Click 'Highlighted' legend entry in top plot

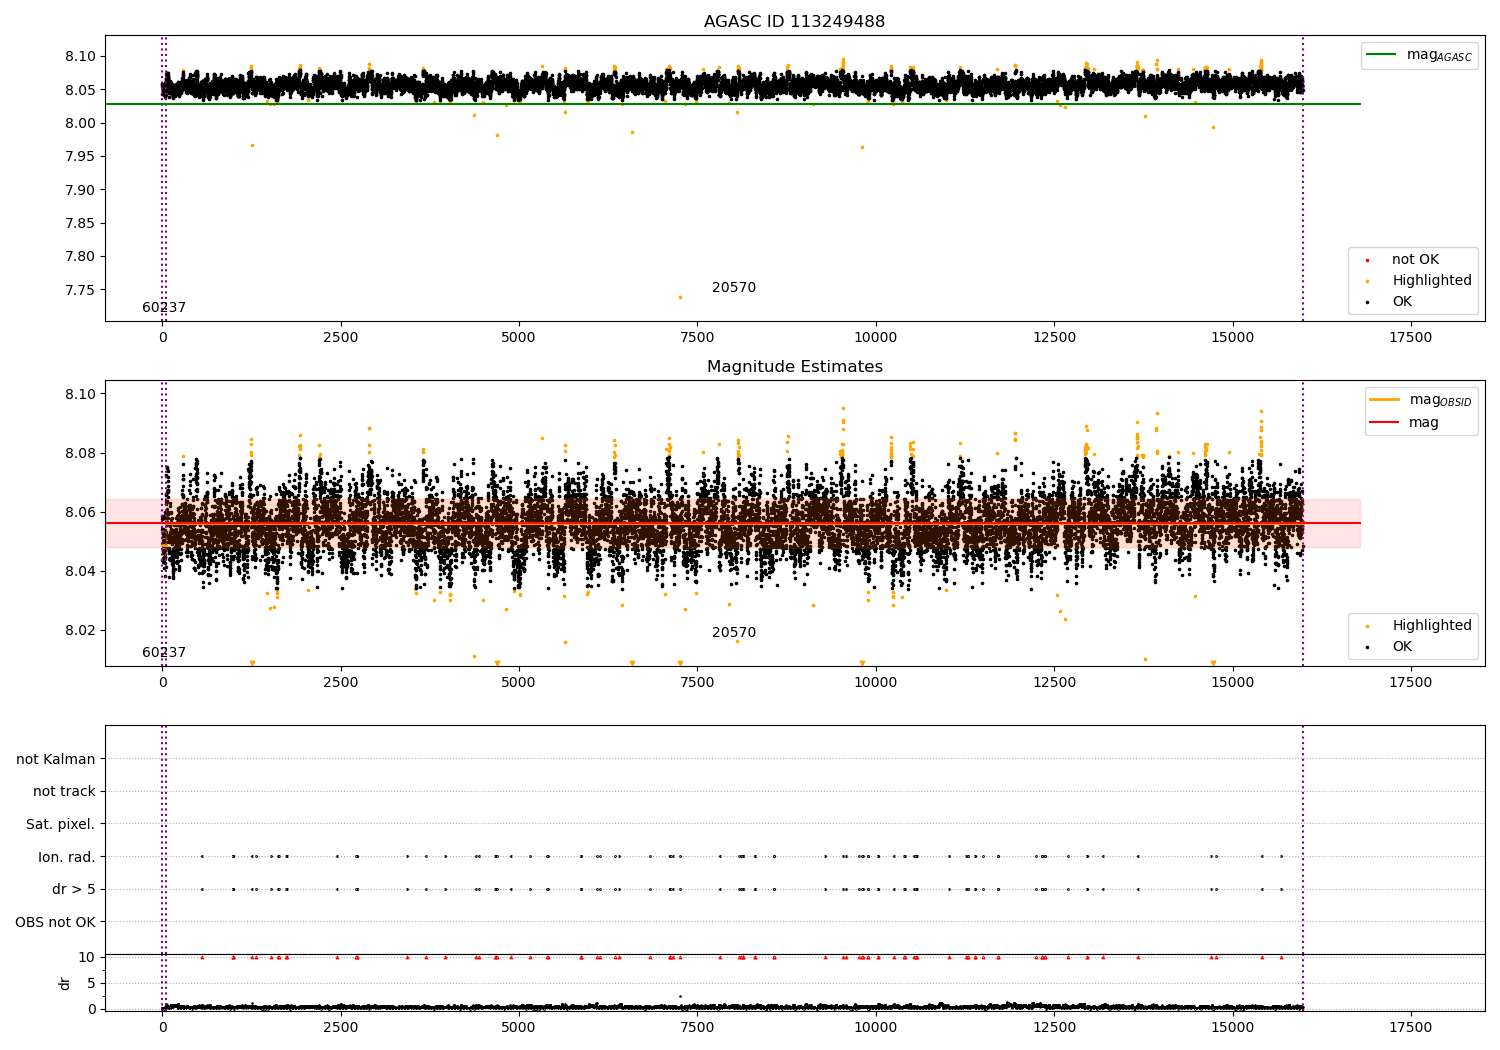coord(1431,281)
